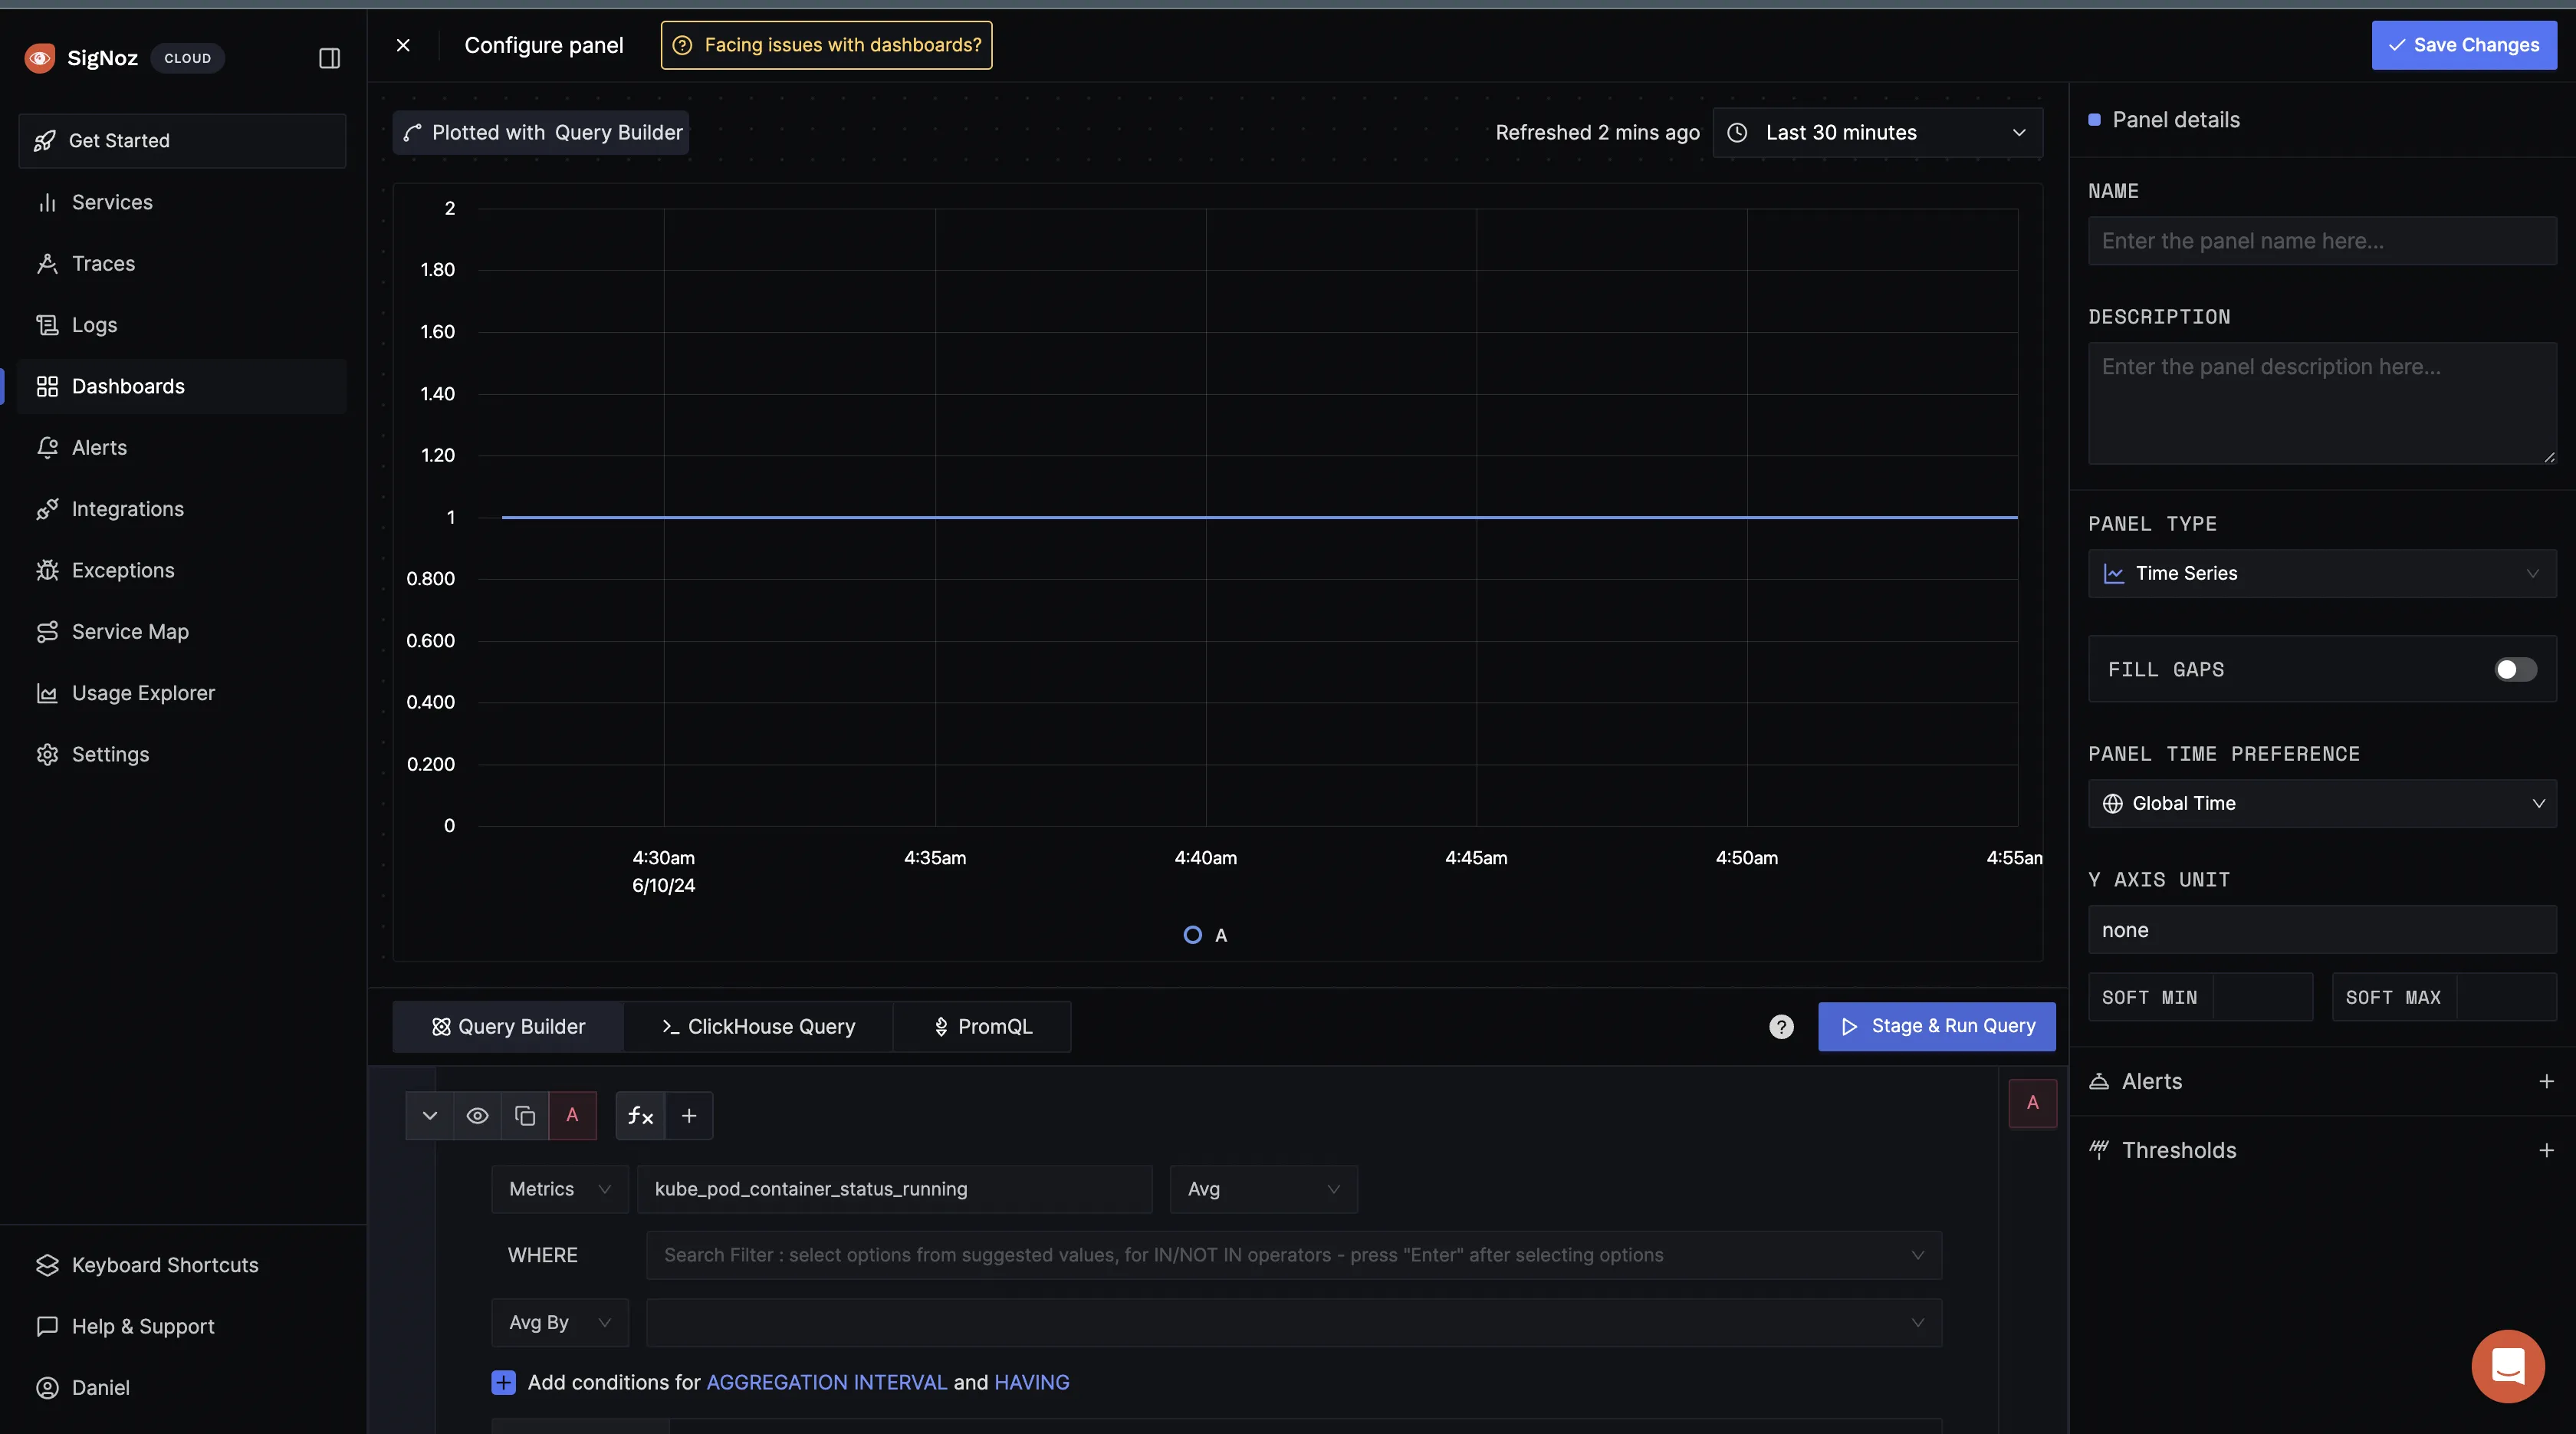Toggle series A in the chart legend
Image resolution: width=2576 pixels, height=1434 pixels.
pos(1205,935)
